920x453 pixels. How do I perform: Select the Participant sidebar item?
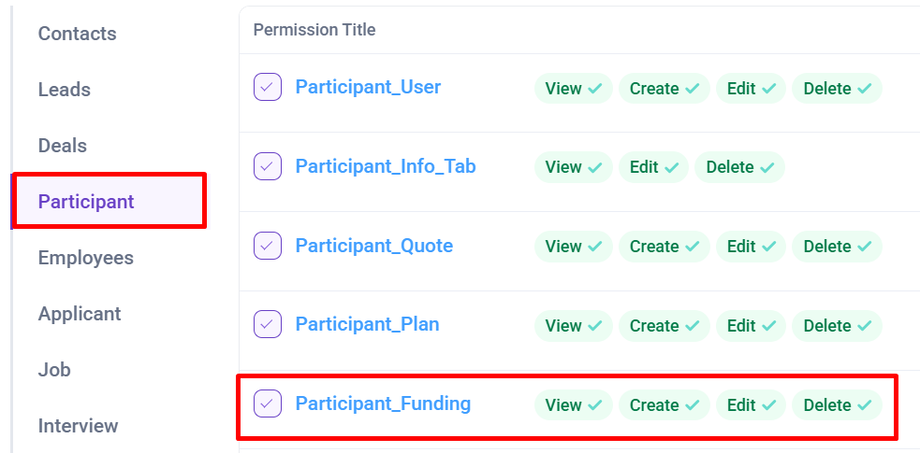point(86,202)
